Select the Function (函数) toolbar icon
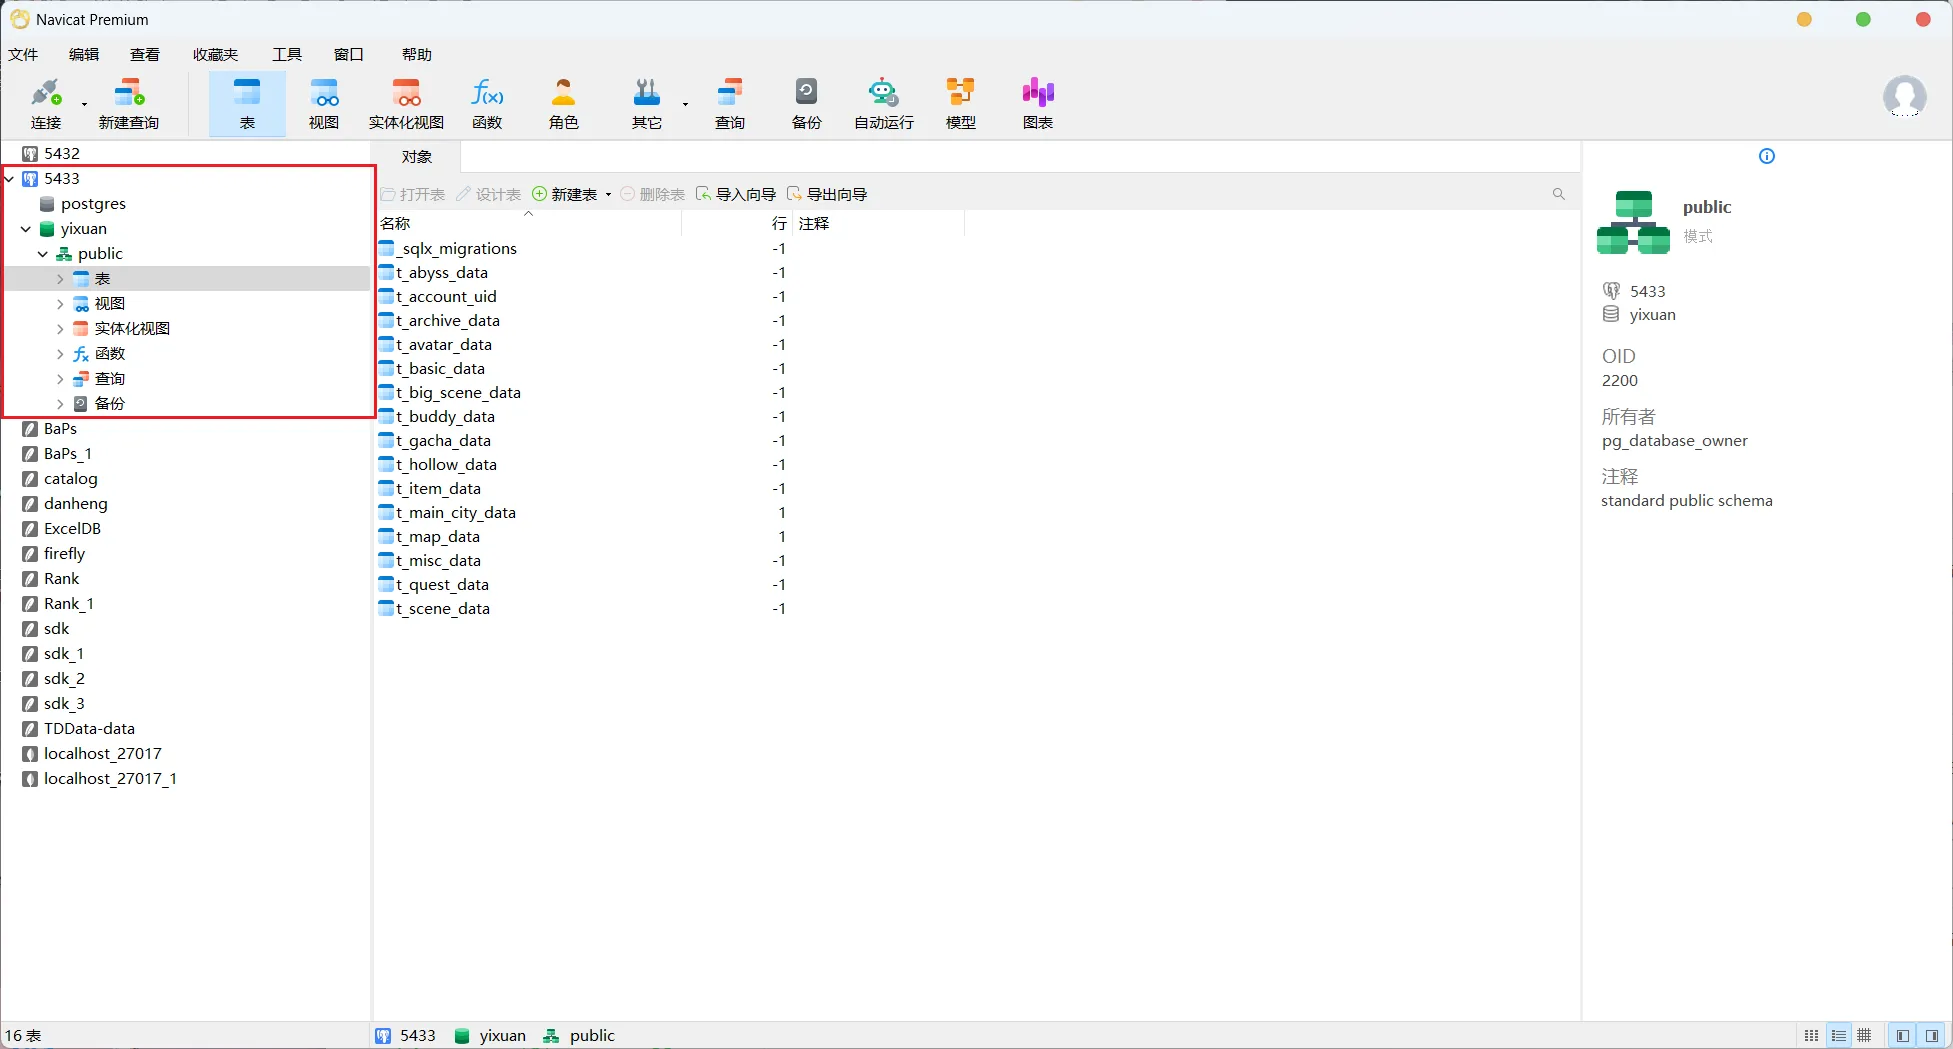Viewport: 1953px width, 1049px height. 487,103
